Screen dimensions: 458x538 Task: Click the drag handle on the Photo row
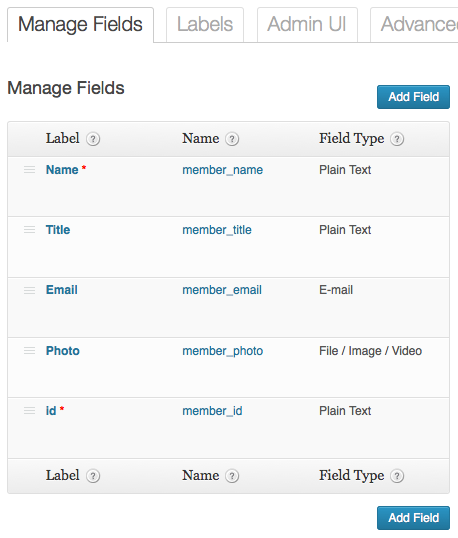click(30, 350)
